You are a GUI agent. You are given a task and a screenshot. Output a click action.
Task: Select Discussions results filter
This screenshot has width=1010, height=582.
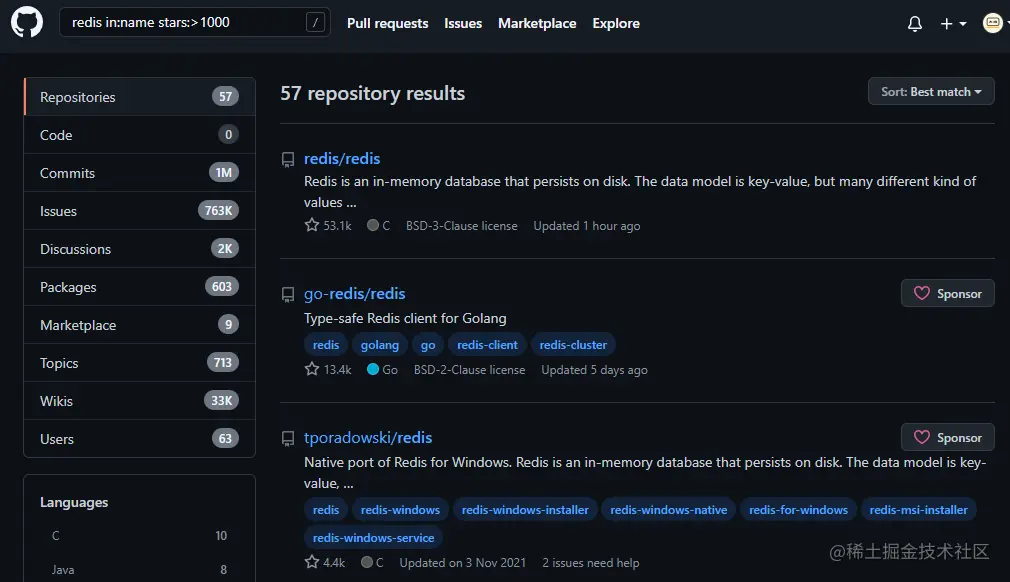tap(140, 249)
